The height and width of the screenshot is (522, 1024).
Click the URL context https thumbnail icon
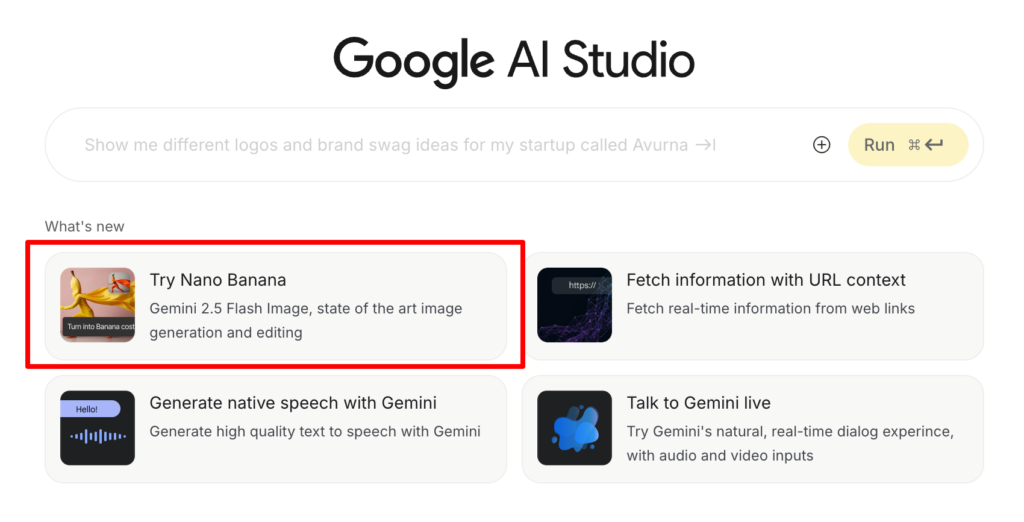574,305
